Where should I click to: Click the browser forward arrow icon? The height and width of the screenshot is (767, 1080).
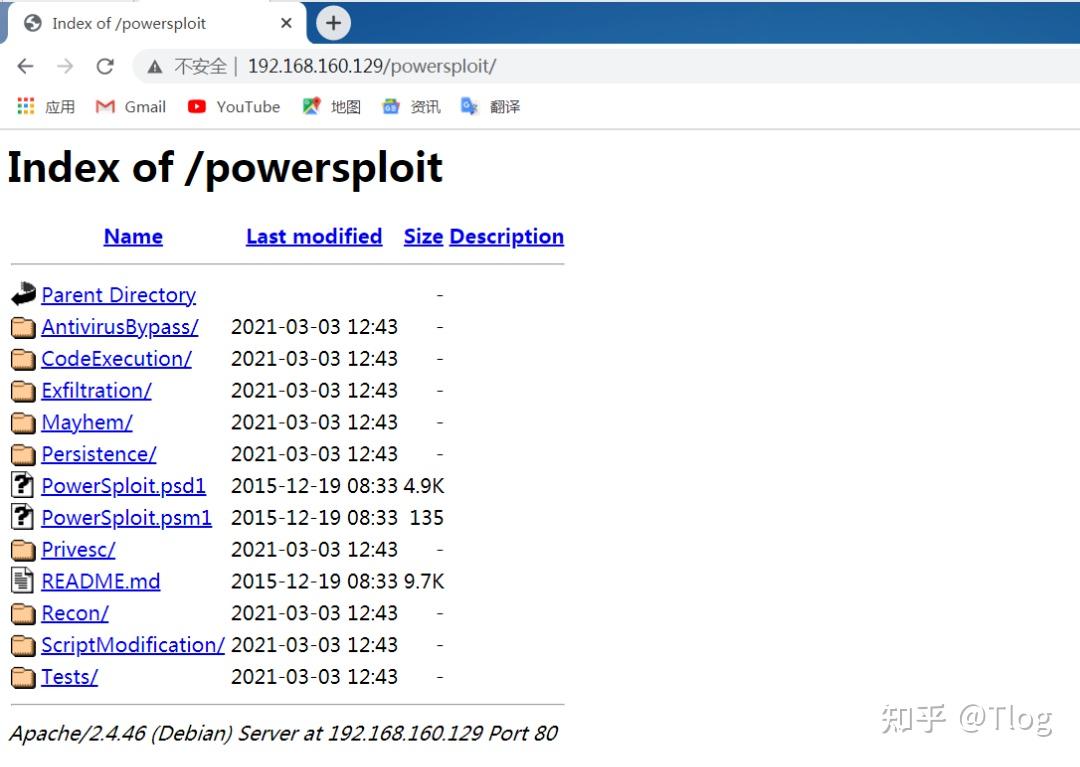[x=64, y=66]
